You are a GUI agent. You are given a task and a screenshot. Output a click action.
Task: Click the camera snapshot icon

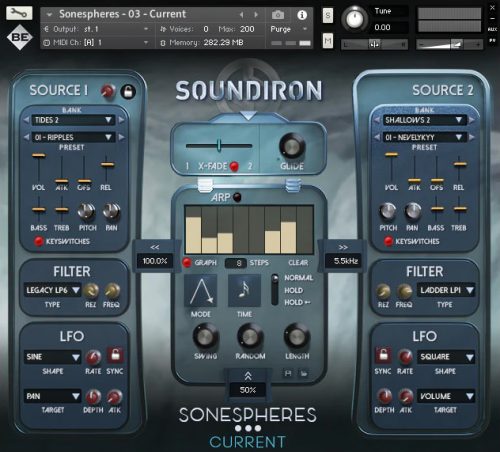278,15
